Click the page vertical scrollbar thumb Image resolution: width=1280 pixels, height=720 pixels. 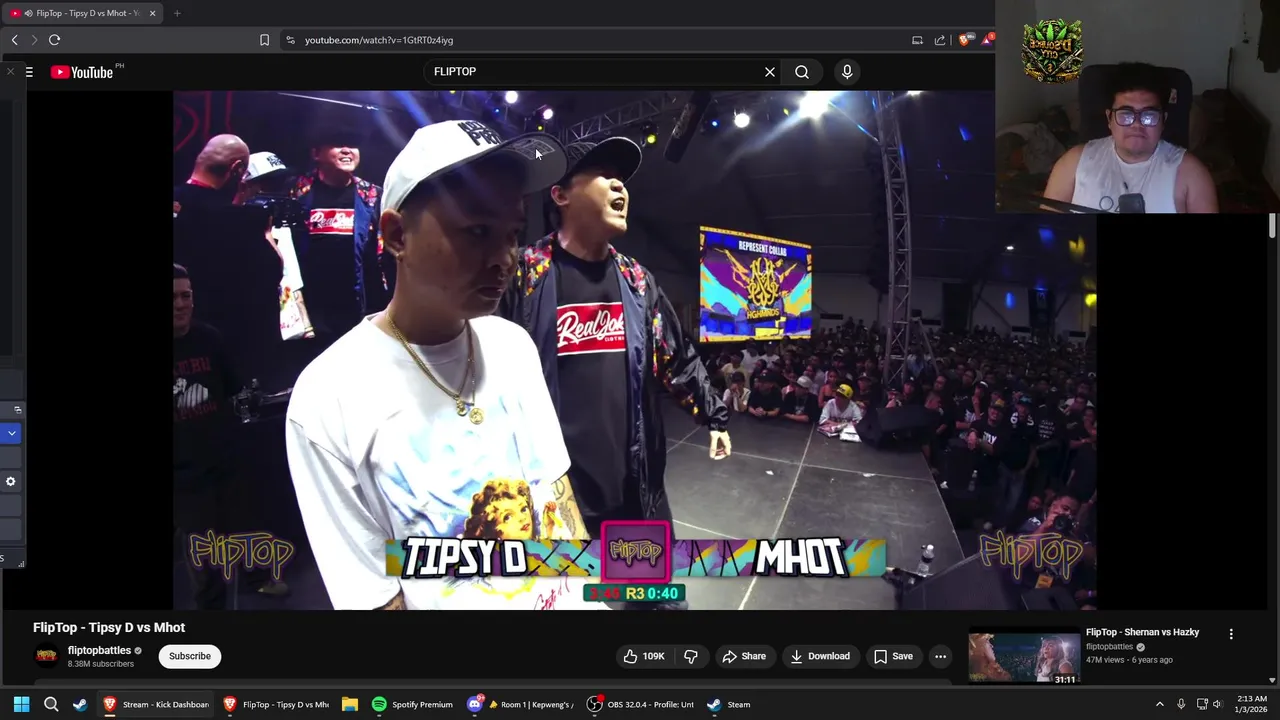coord(1272,226)
